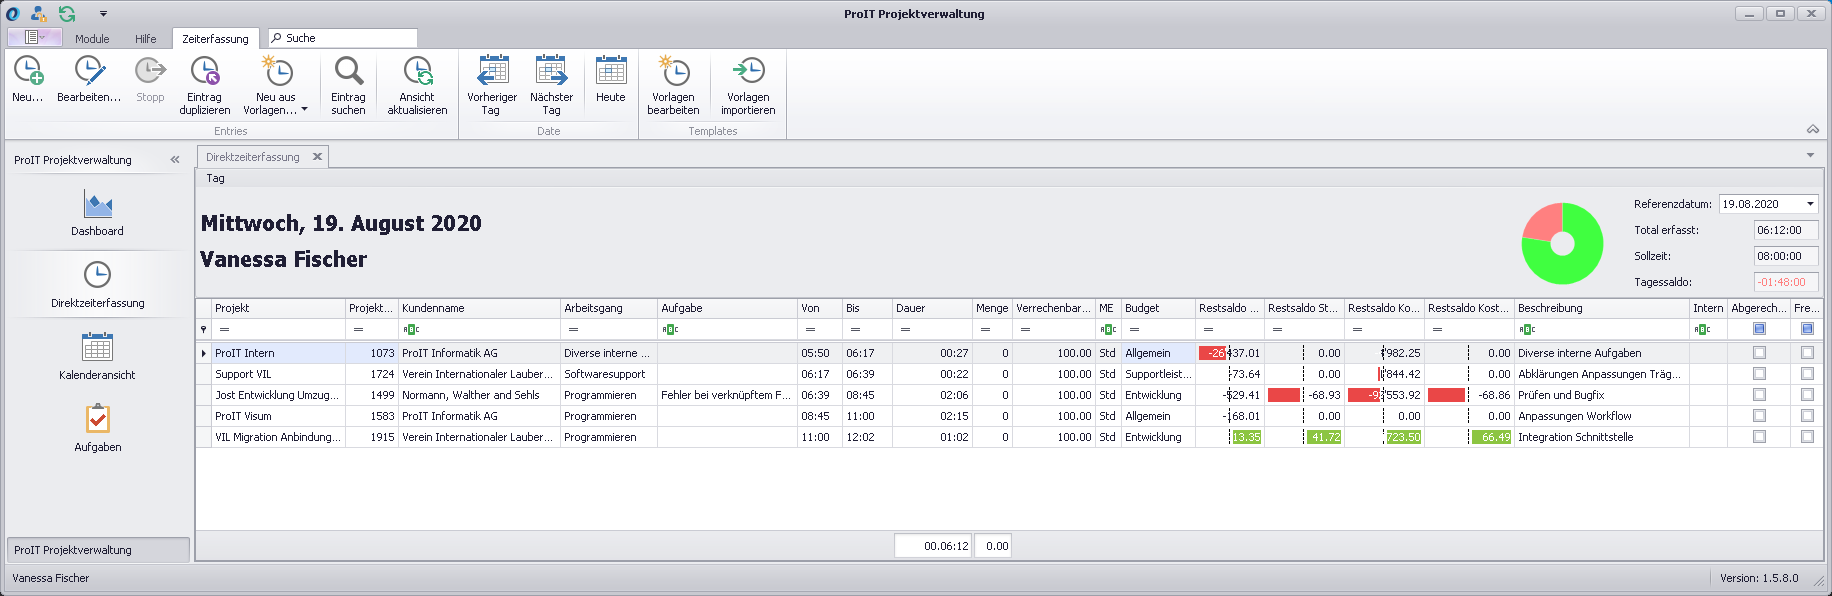Image resolution: width=1832 pixels, height=596 pixels.
Task: Go to Vorheriger Tag
Action: click(x=492, y=72)
